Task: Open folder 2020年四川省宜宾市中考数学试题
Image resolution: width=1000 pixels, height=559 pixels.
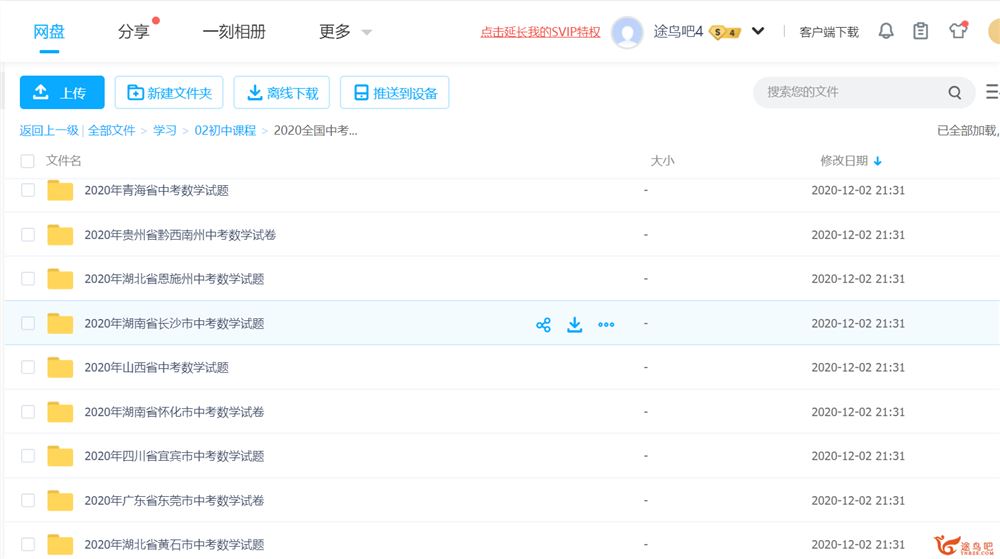Action: tap(174, 456)
